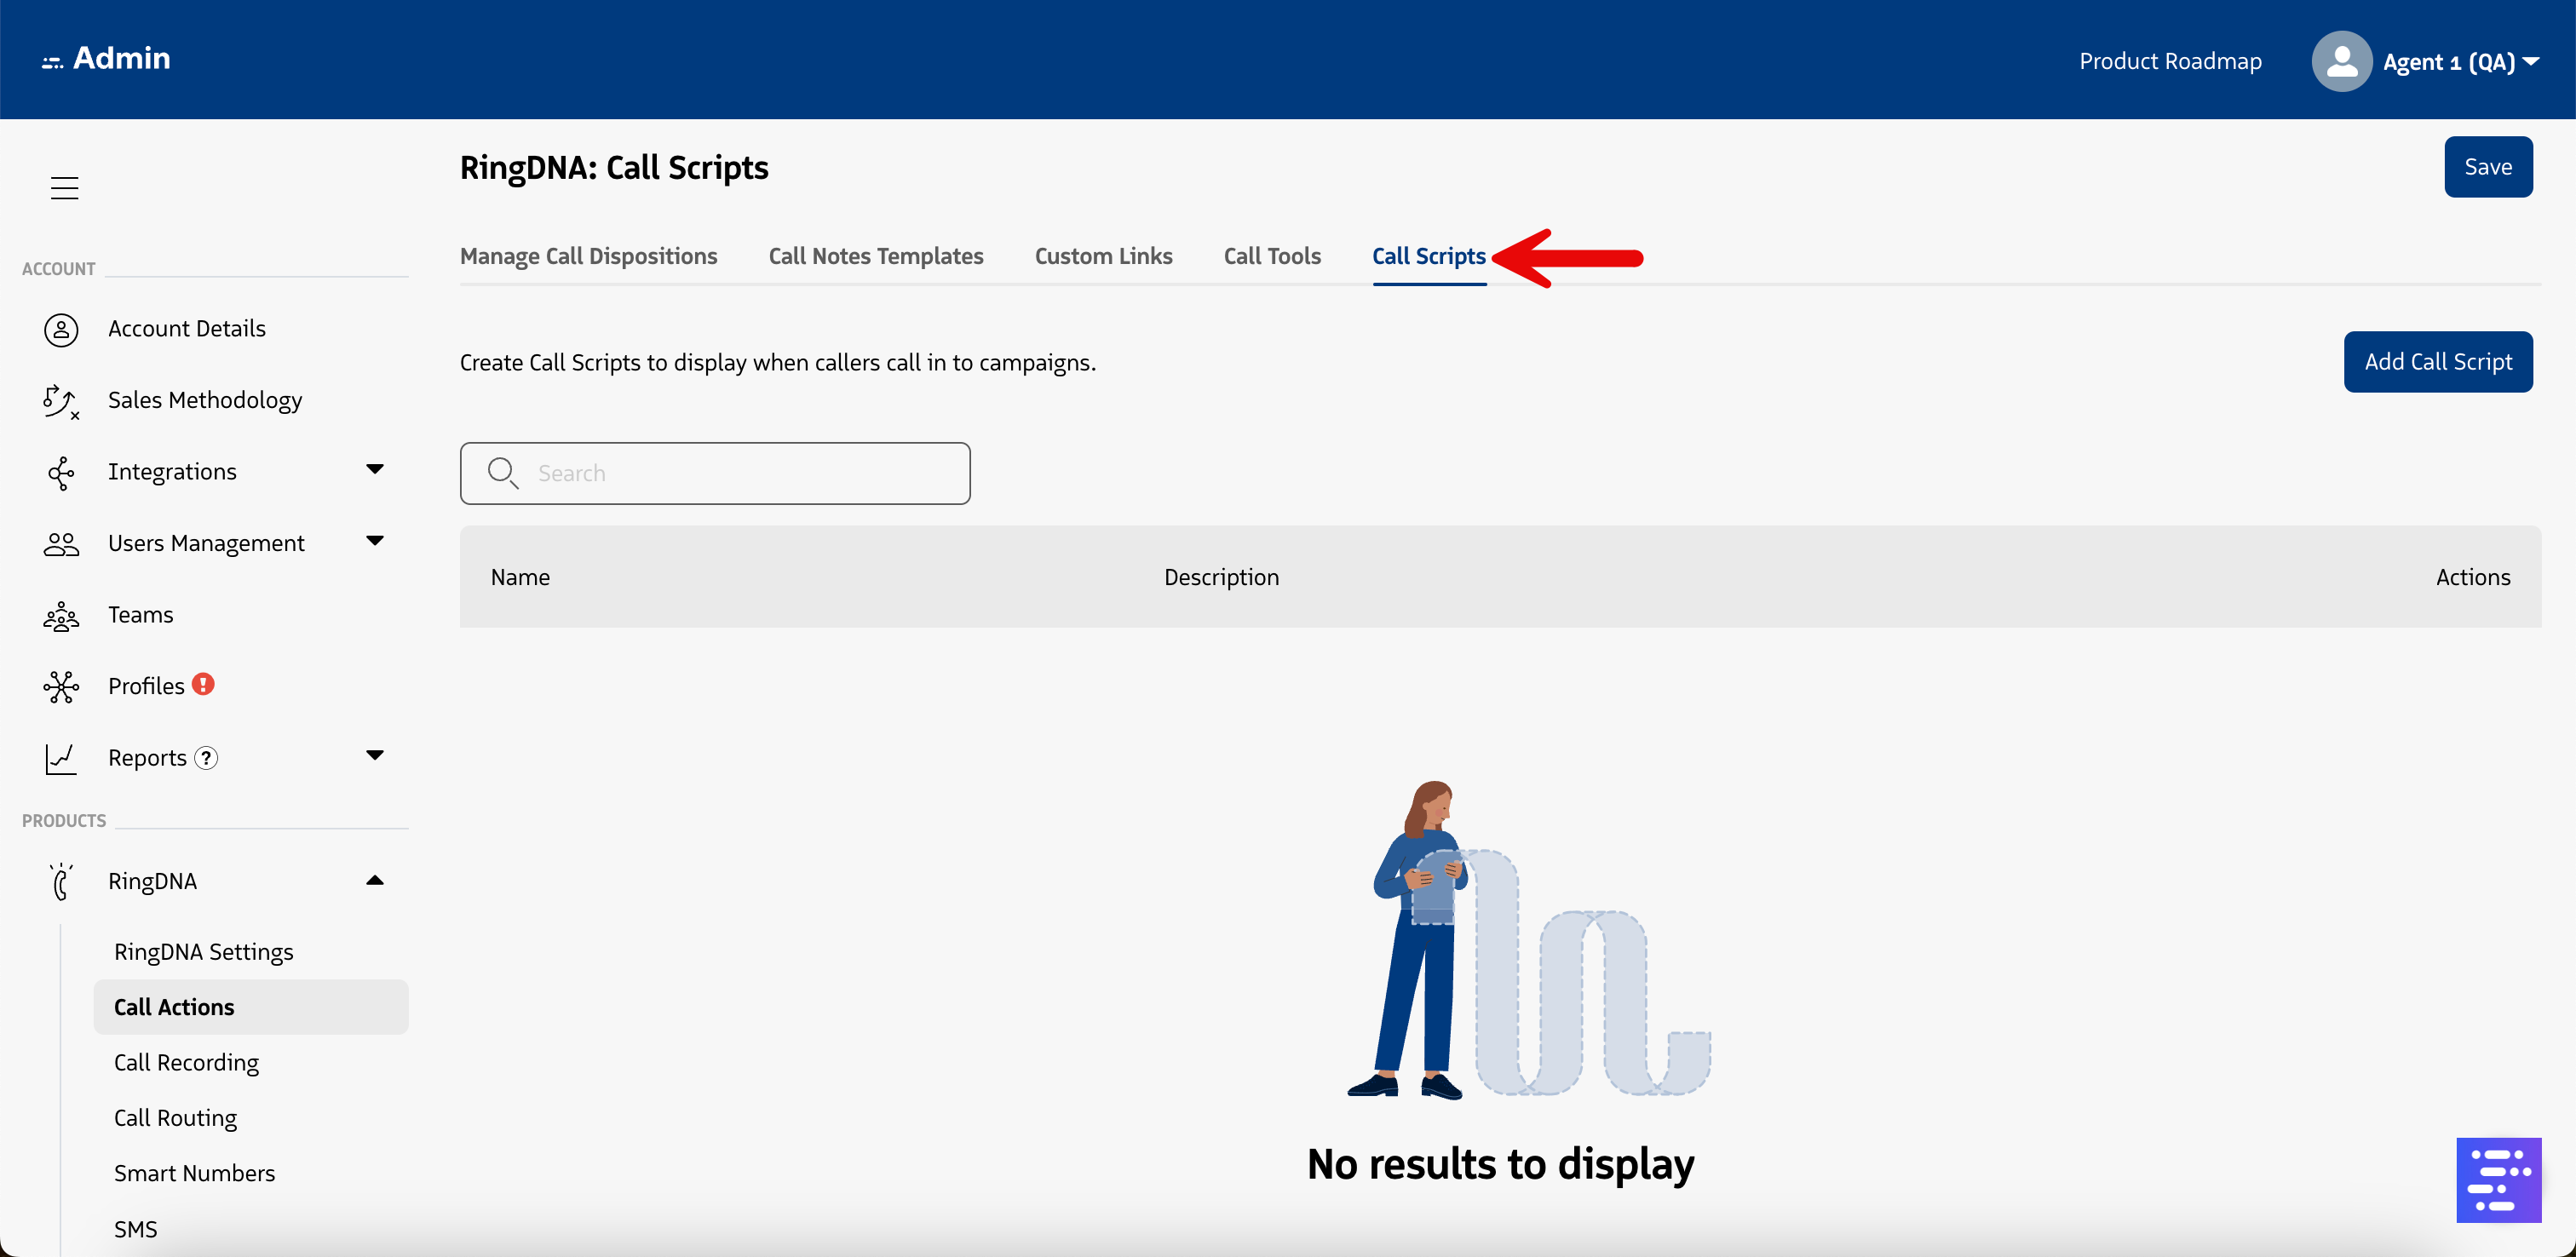Click the Account Details person icon
2576x1257 pixels.
(x=61, y=329)
